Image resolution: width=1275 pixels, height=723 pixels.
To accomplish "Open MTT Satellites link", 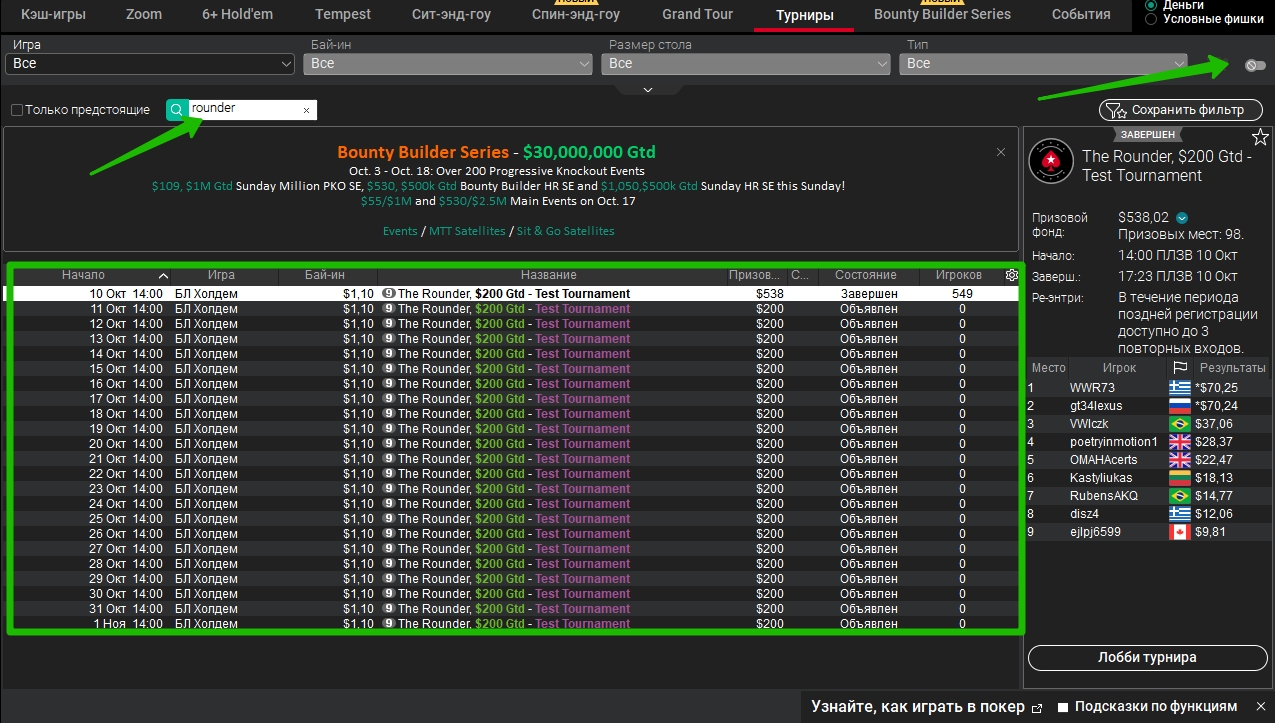I will click(x=467, y=231).
